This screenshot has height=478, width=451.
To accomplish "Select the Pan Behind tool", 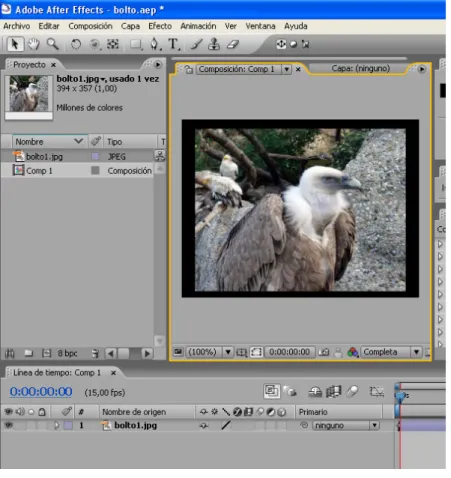I will [113, 44].
